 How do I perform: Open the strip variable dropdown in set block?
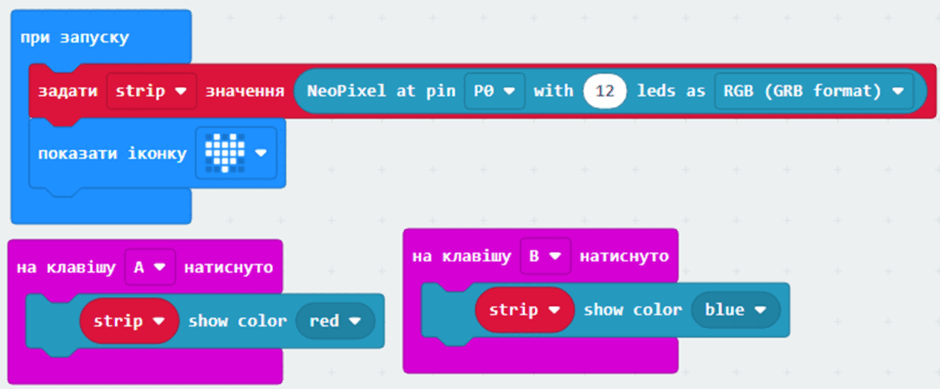(152, 92)
